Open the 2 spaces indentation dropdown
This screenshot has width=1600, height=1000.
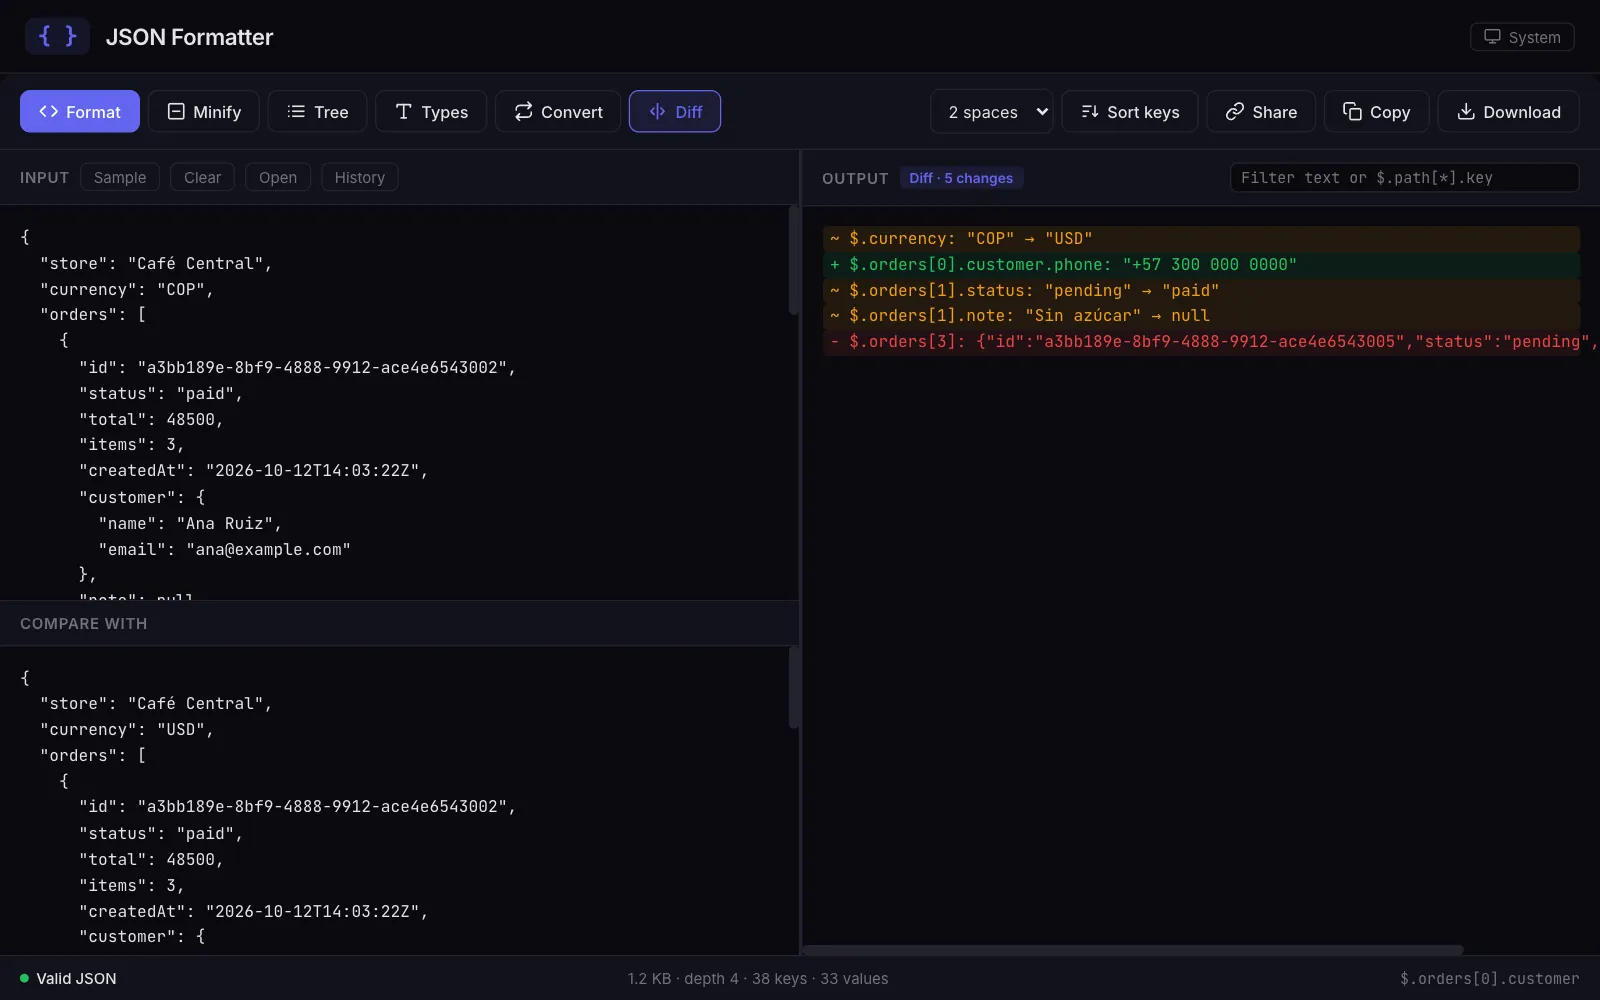click(x=992, y=112)
